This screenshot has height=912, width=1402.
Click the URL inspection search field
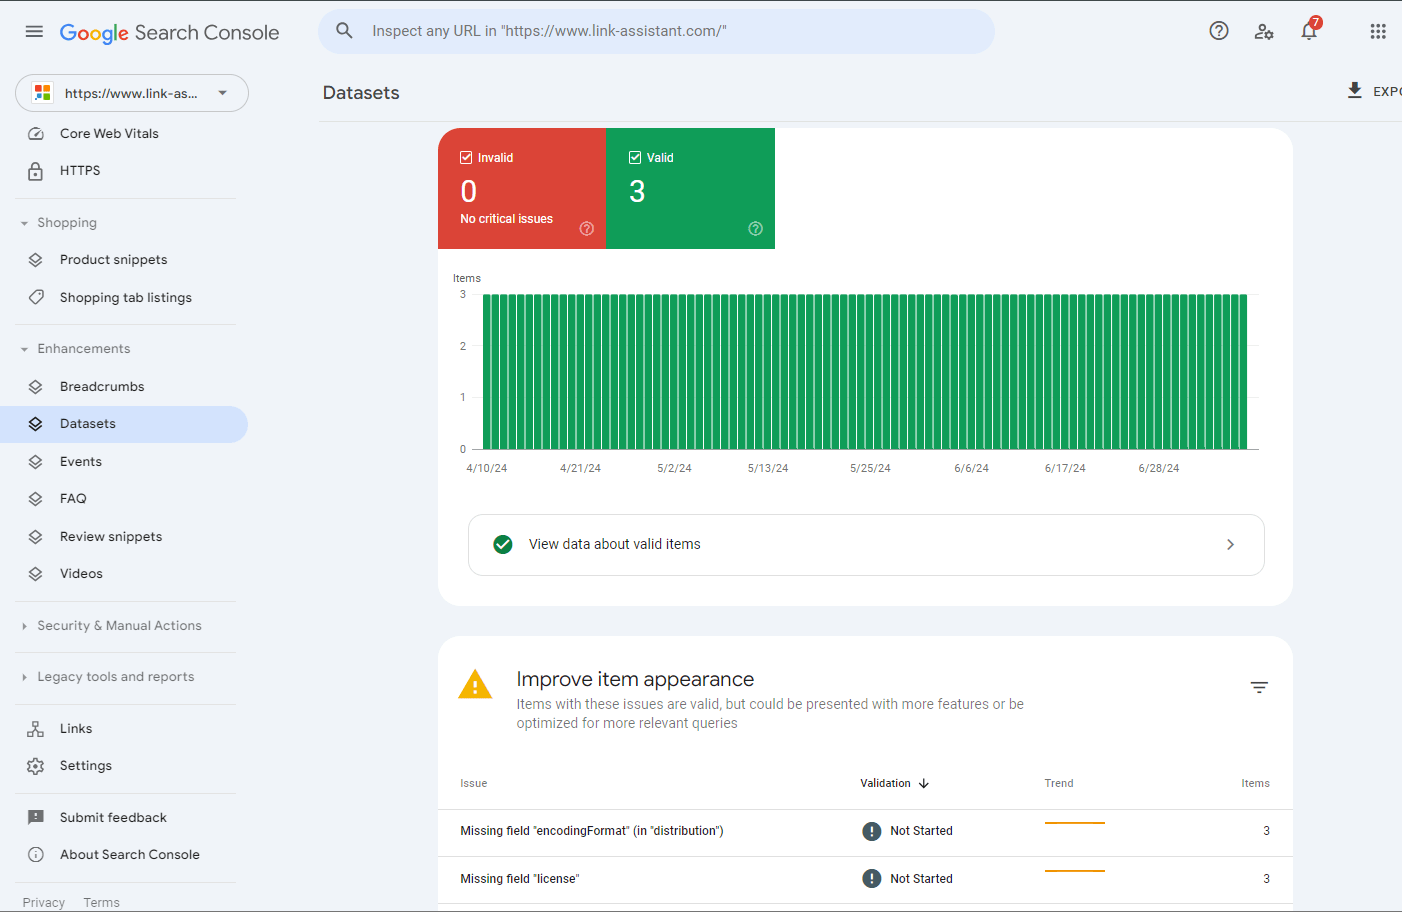(657, 31)
